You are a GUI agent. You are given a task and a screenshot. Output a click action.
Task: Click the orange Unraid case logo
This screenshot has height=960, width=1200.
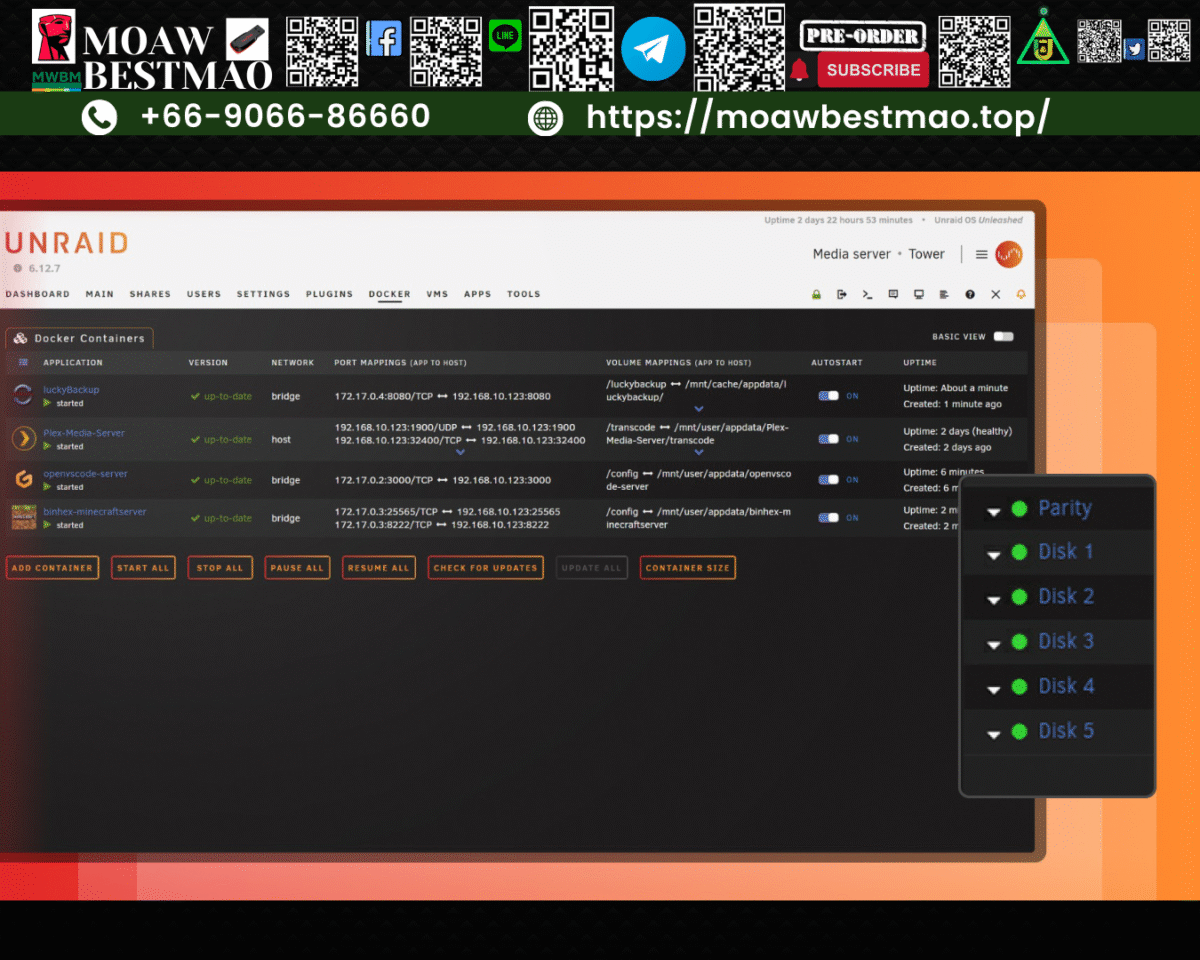tap(1009, 254)
